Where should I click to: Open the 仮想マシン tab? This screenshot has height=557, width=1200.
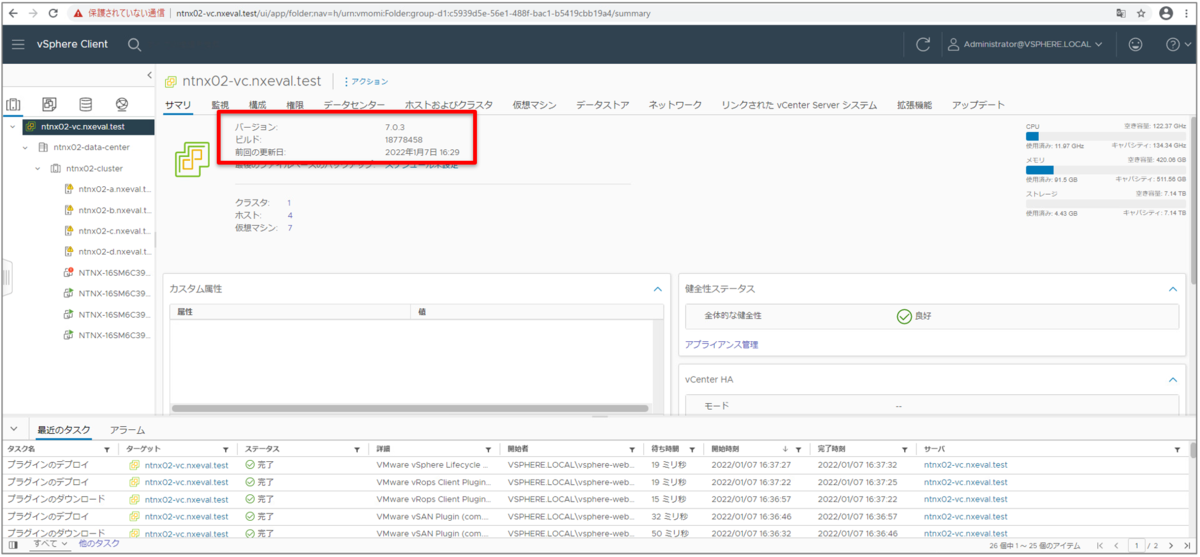(x=534, y=105)
